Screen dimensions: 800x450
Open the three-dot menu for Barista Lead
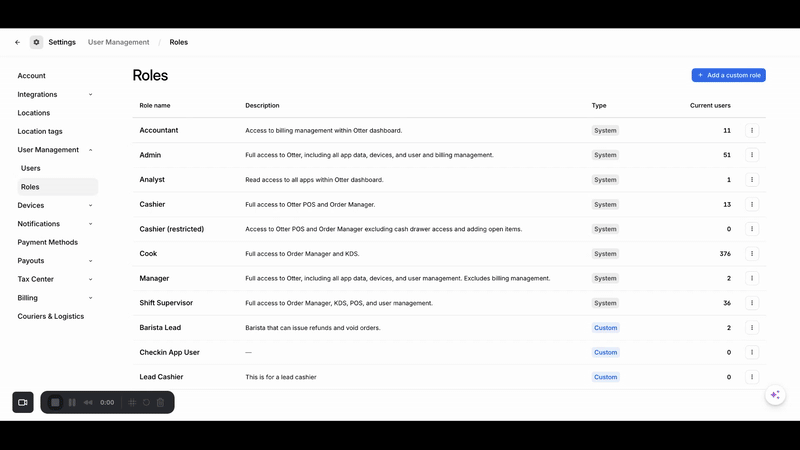[x=752, y=327]
